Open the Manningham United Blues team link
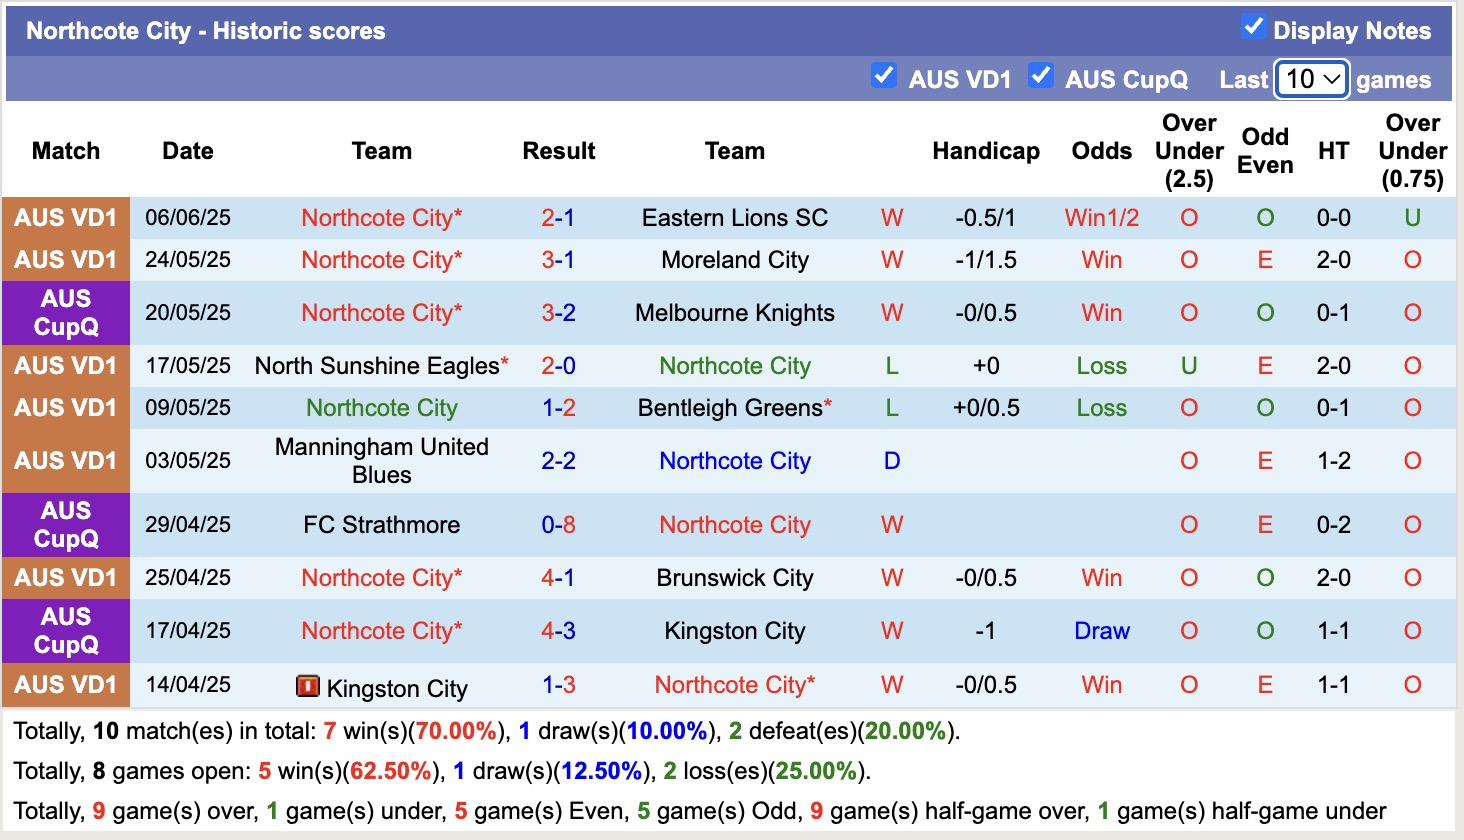The image size is (1464, 840). click(382, 461)
